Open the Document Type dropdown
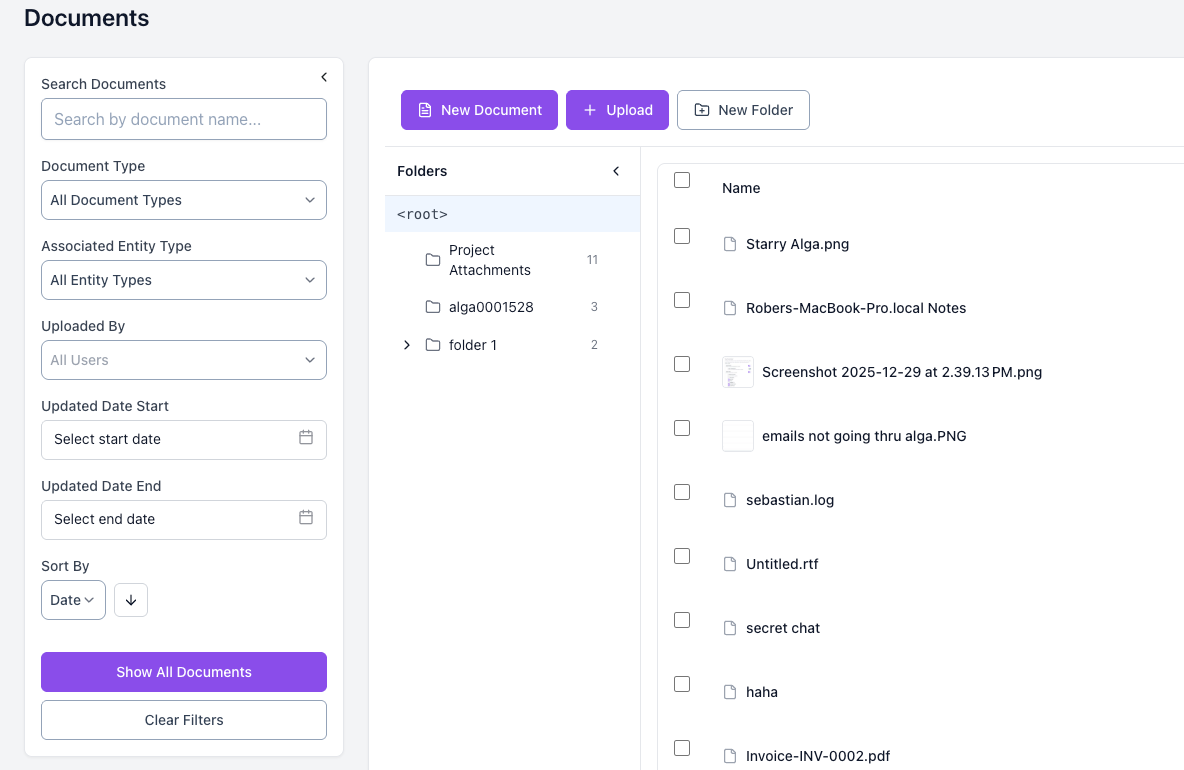The image size is (1184, 770). coord(183,200)
